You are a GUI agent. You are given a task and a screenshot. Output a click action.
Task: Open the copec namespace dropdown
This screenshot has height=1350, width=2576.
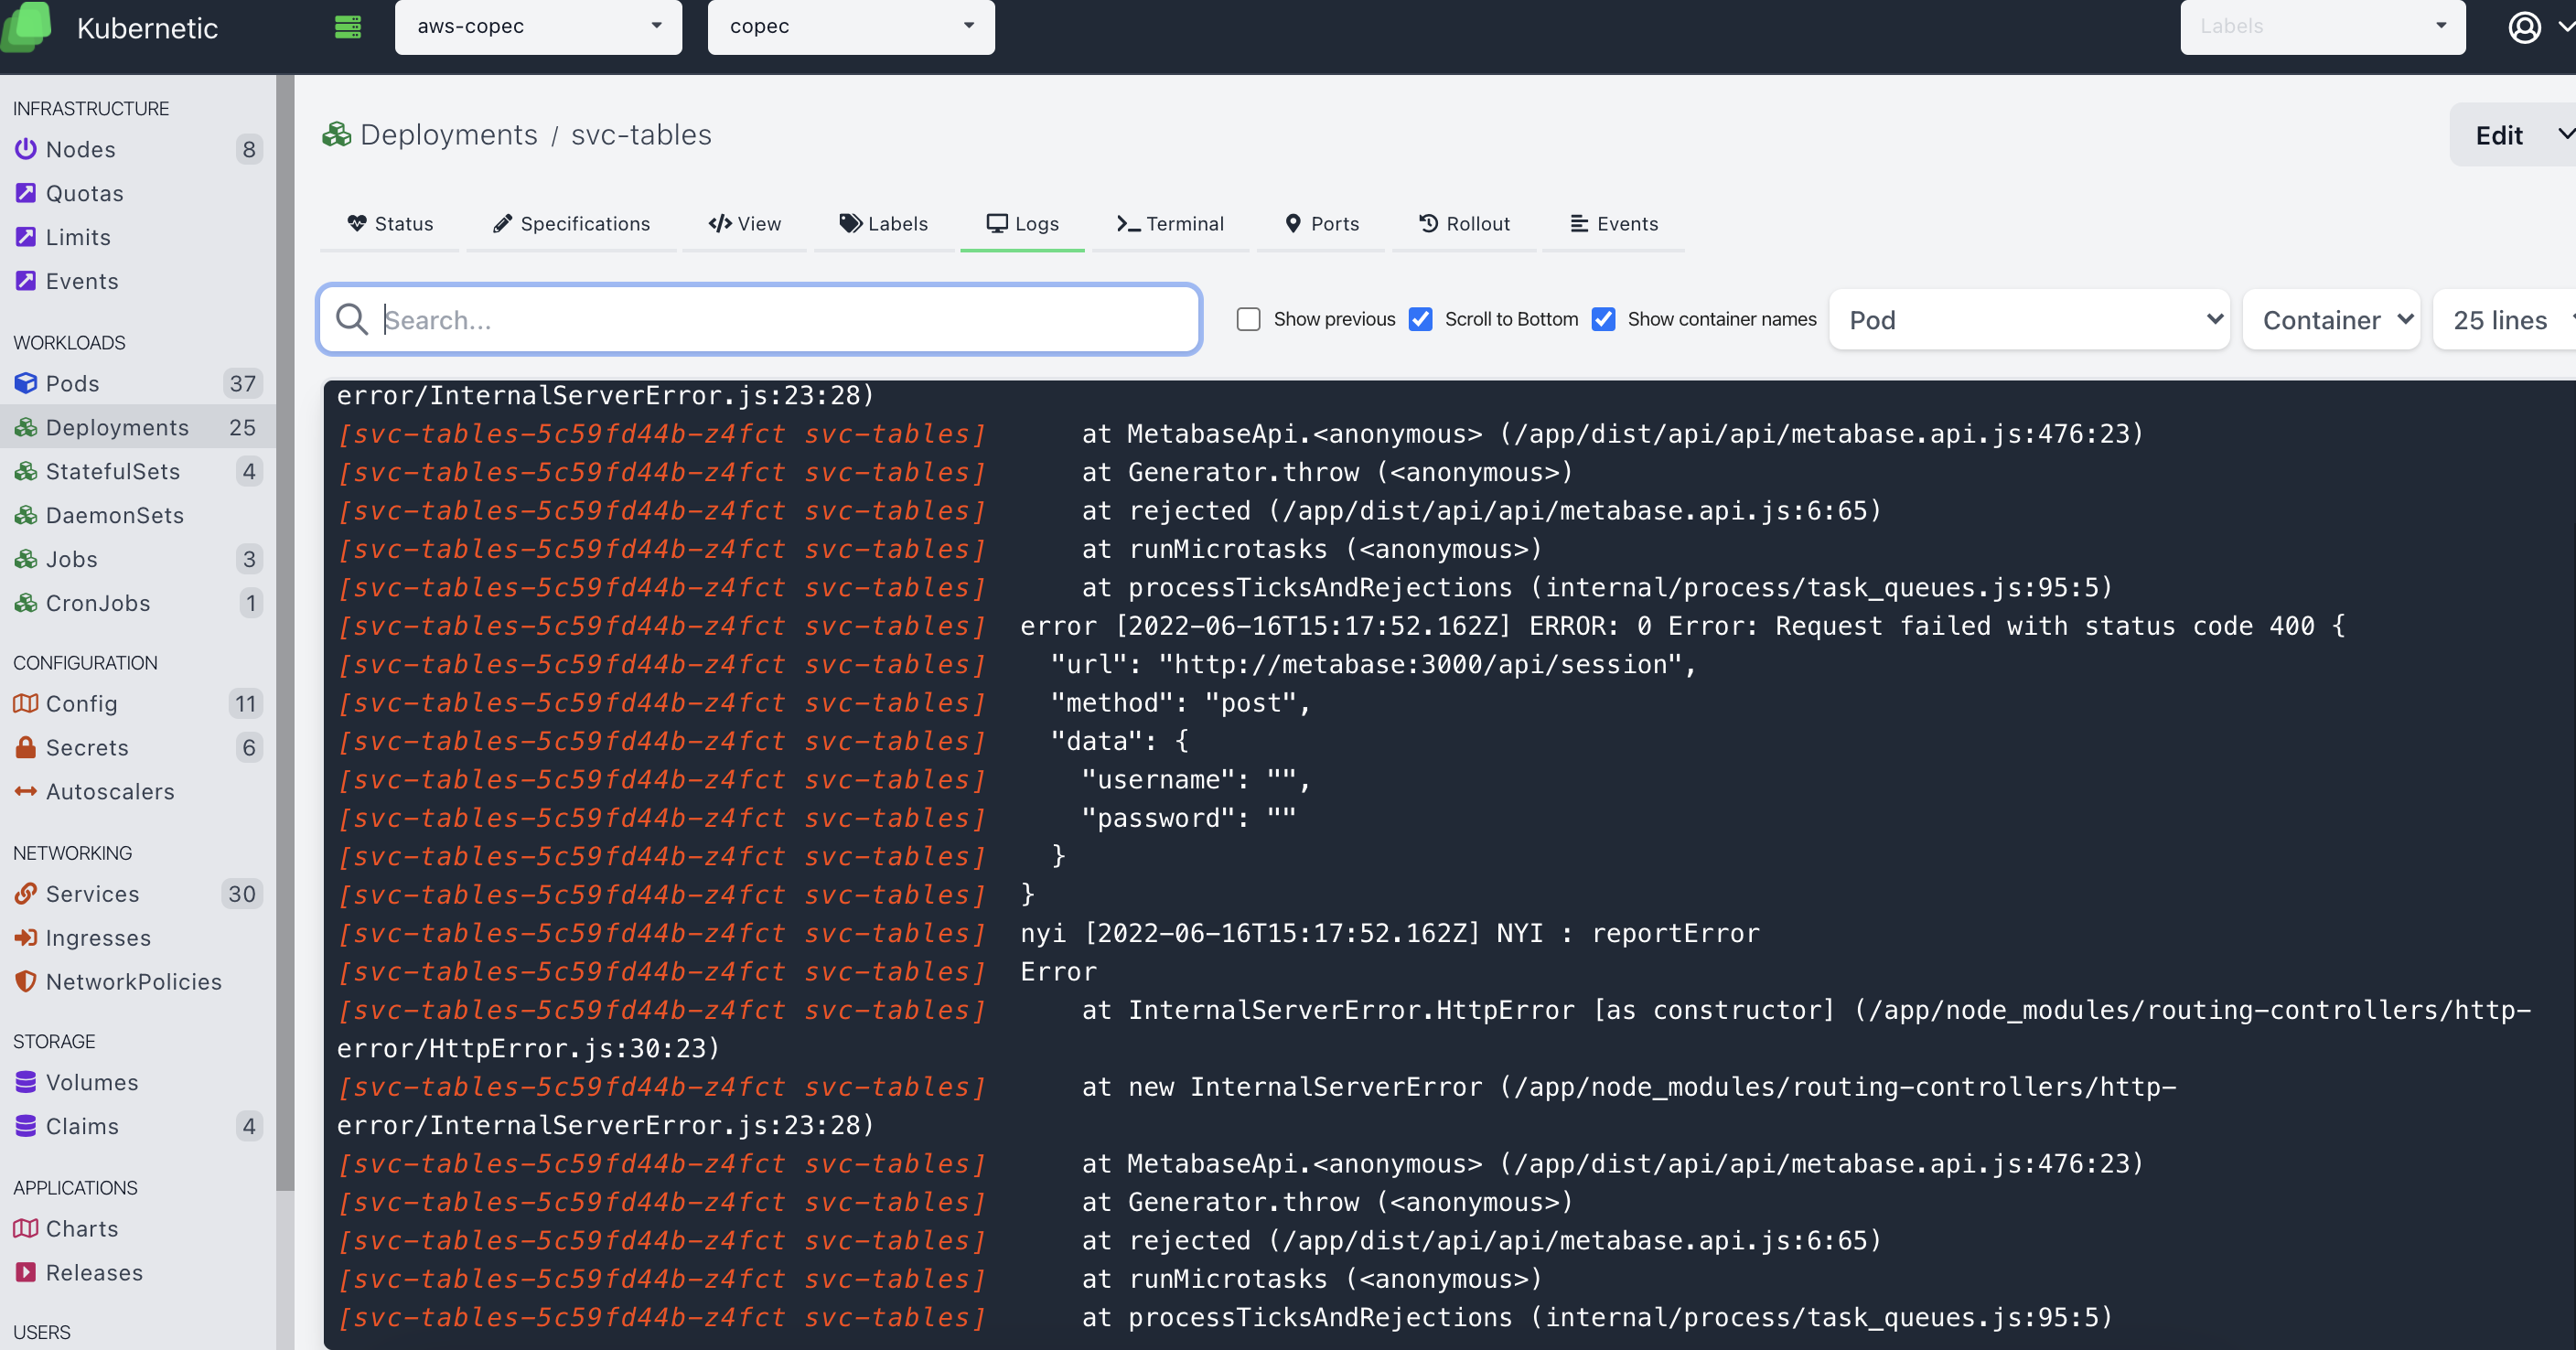click(851, 27)
